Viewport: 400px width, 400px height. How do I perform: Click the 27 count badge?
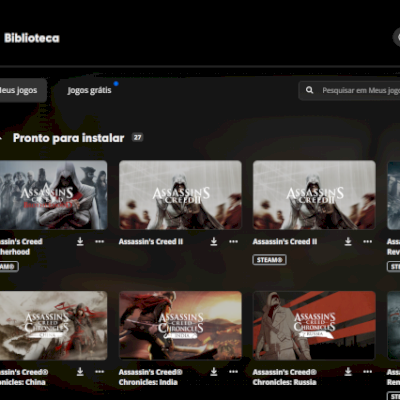(x=138, y=137)
